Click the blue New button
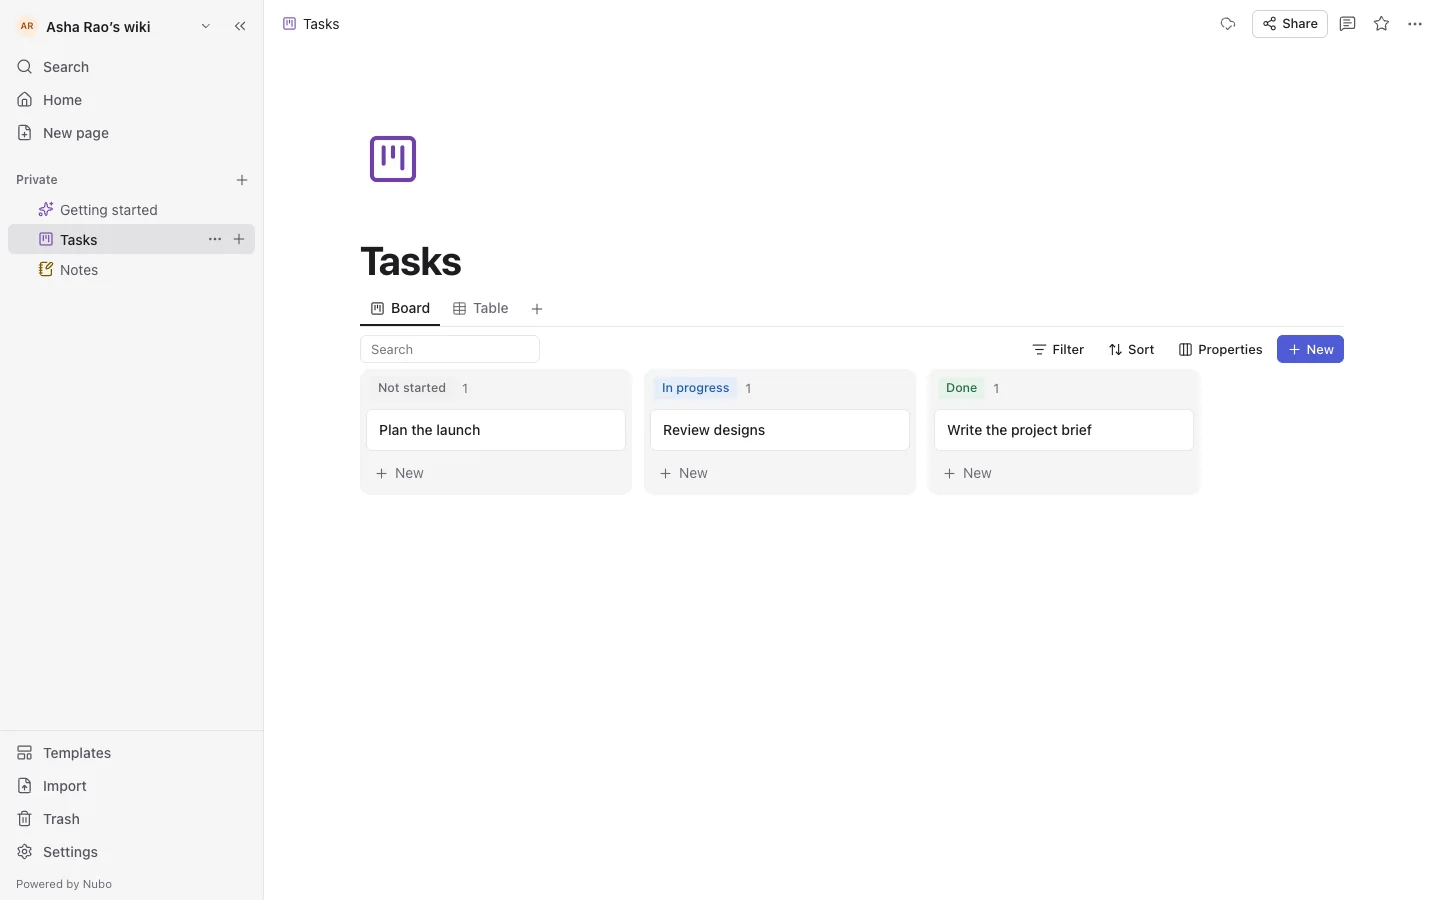This screenshot has width=1440, height=900. point(1310,349)
